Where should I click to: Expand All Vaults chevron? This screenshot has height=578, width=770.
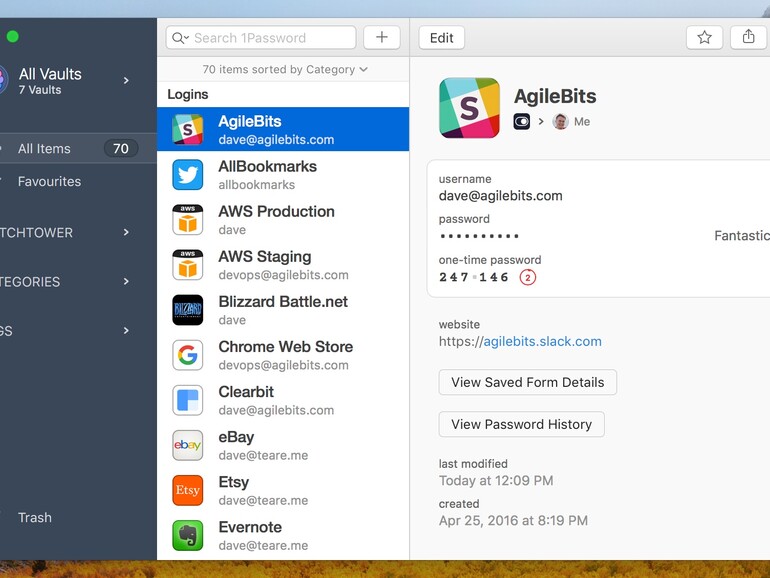point(126,80)
